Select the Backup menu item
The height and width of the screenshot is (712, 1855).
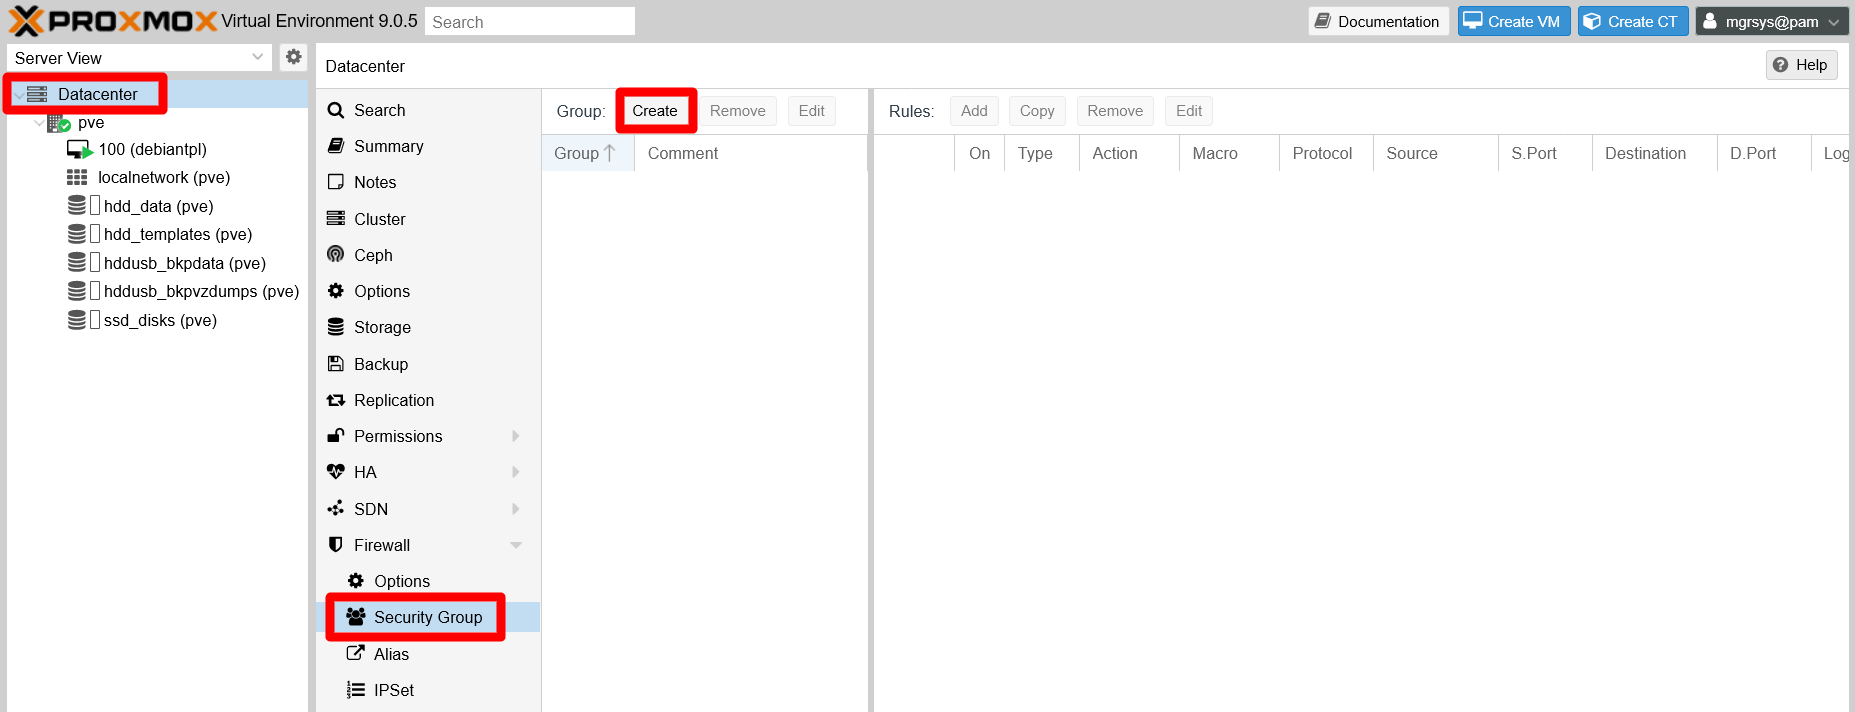pos(380,364)
